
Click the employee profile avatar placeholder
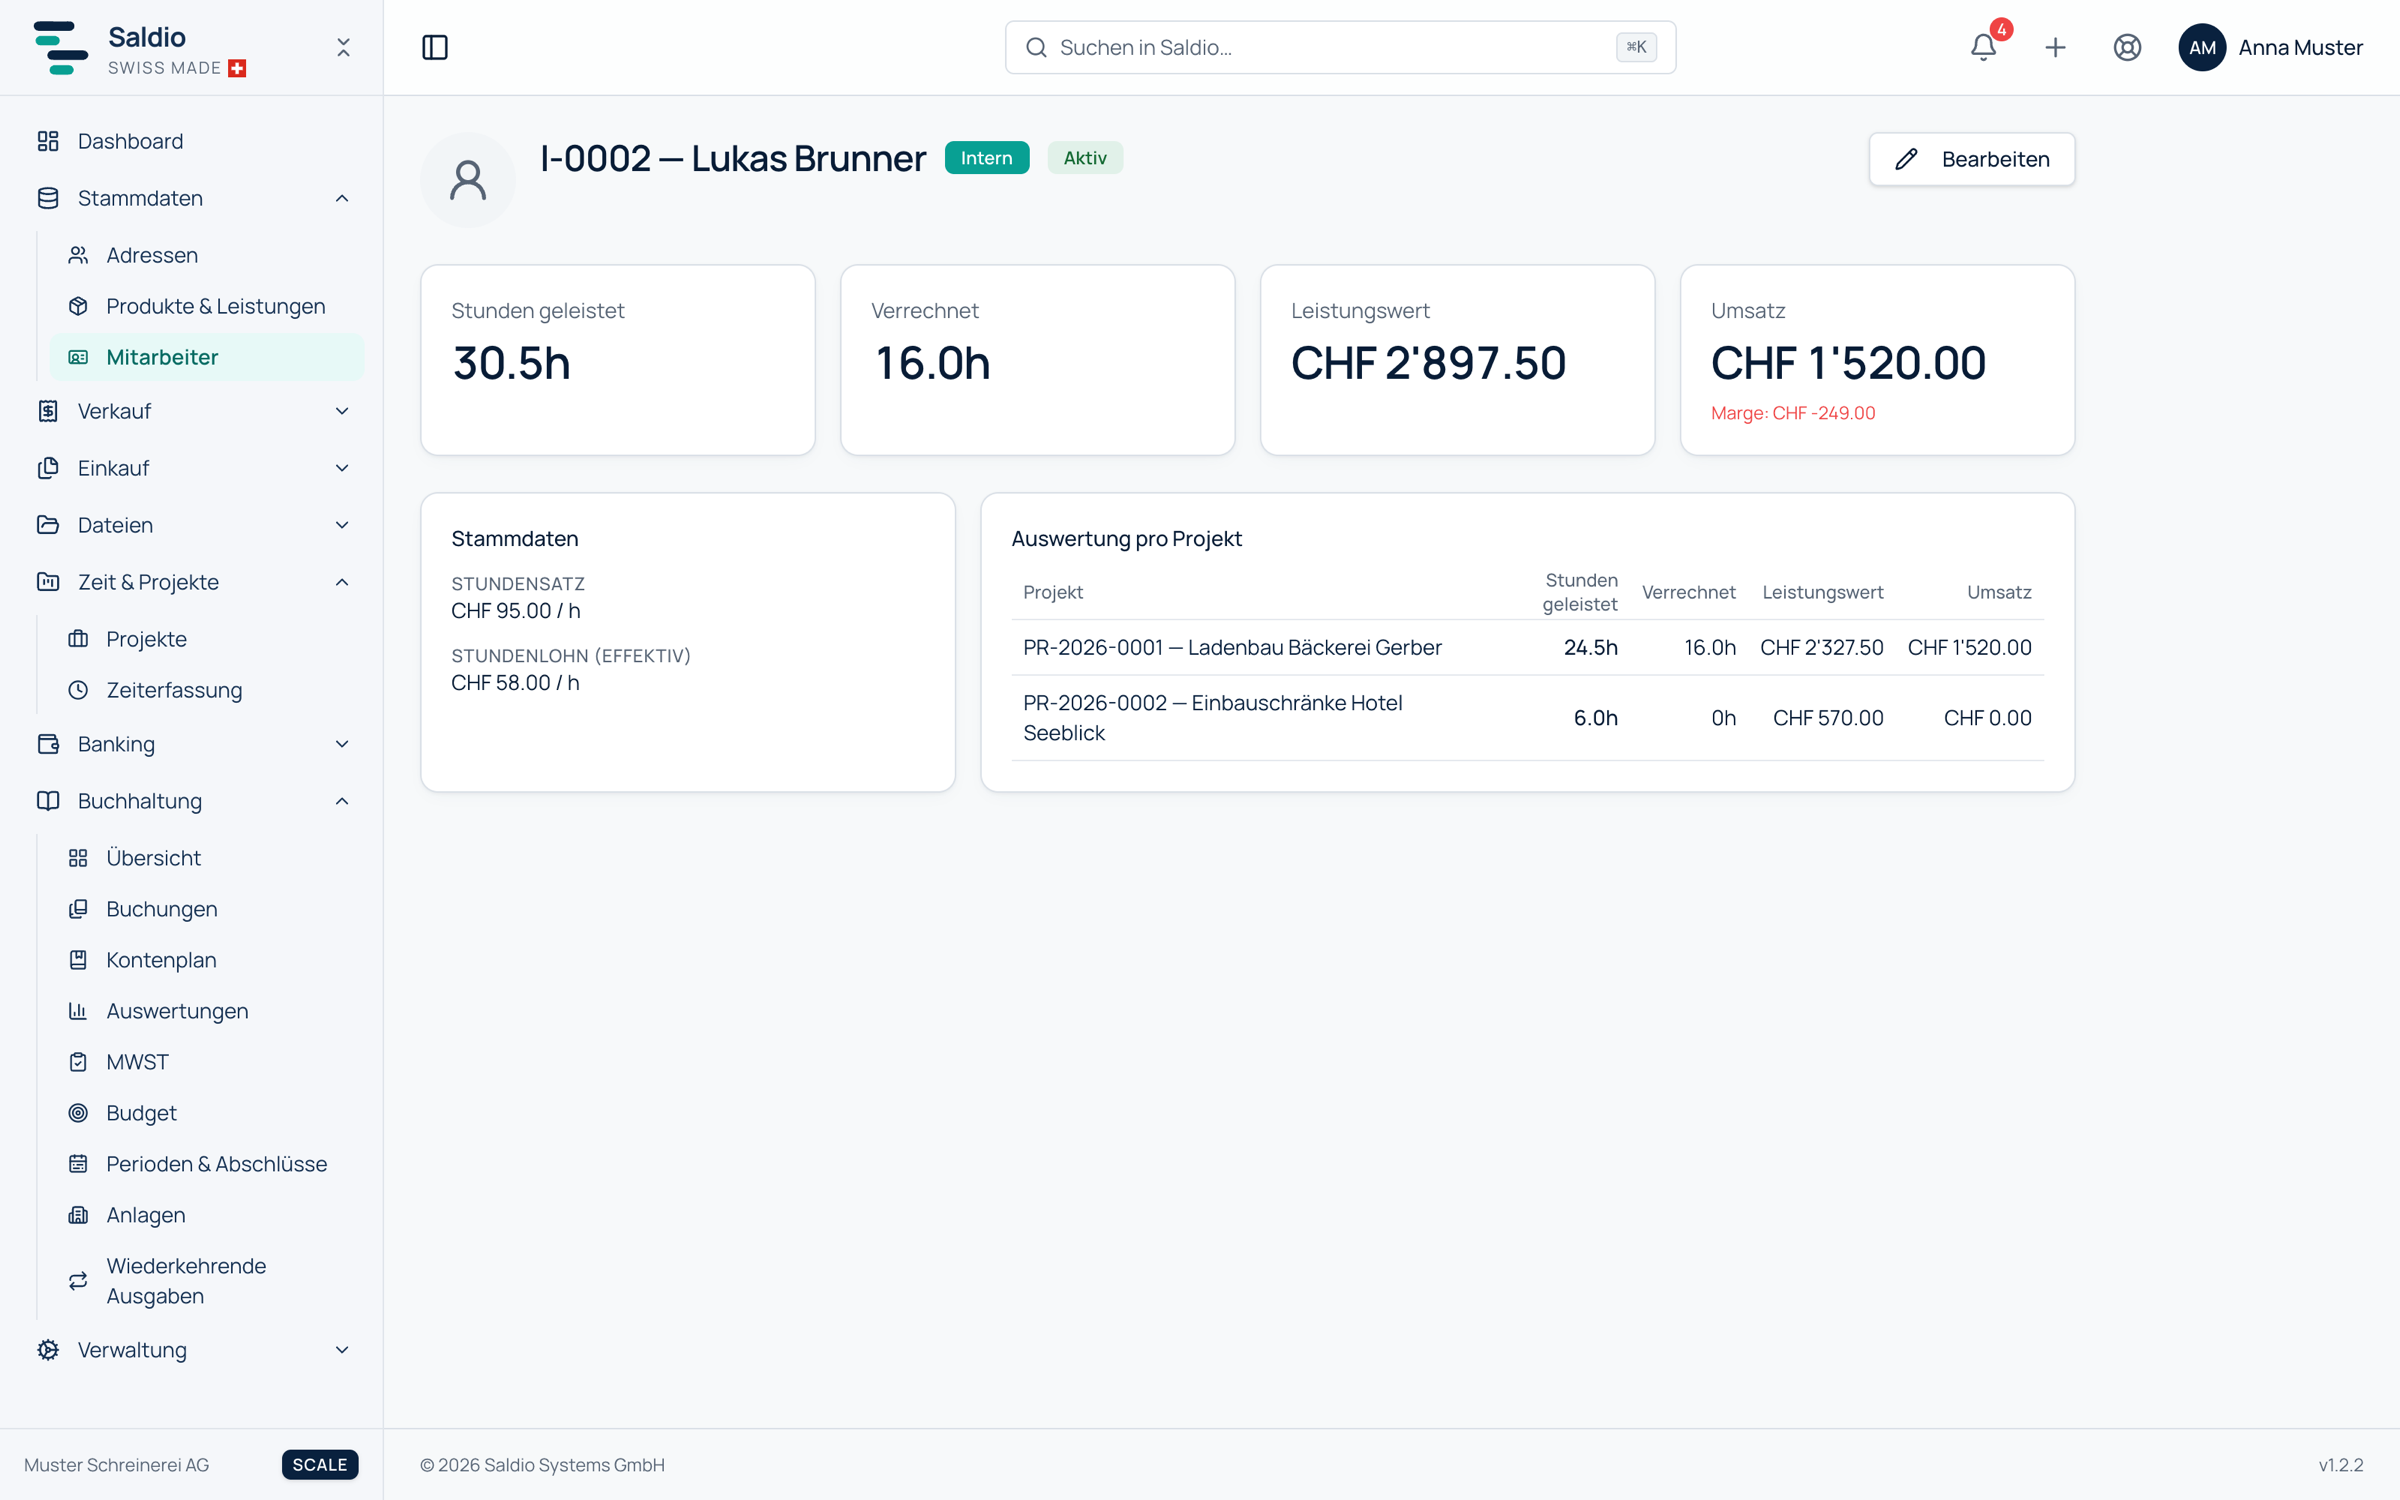pos(468,180)
